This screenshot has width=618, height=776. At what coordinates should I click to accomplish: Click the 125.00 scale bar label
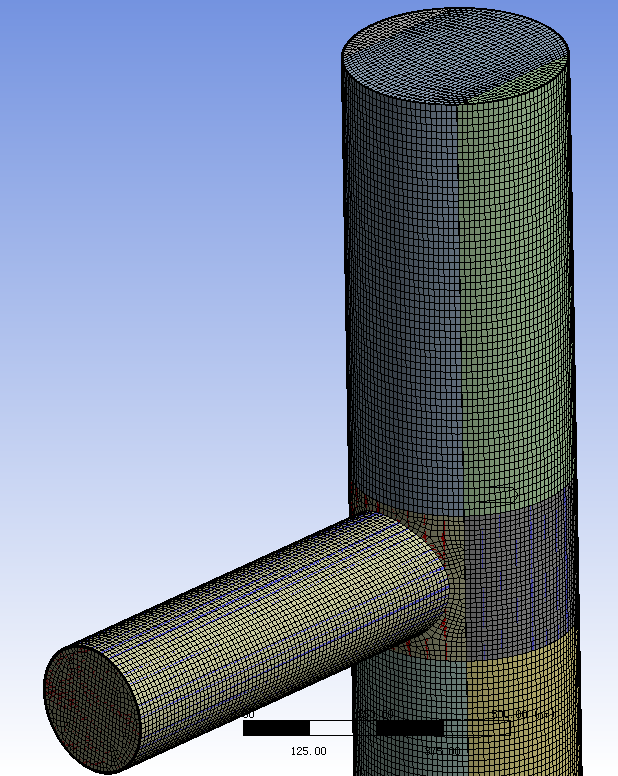click(x=308, y=751)
